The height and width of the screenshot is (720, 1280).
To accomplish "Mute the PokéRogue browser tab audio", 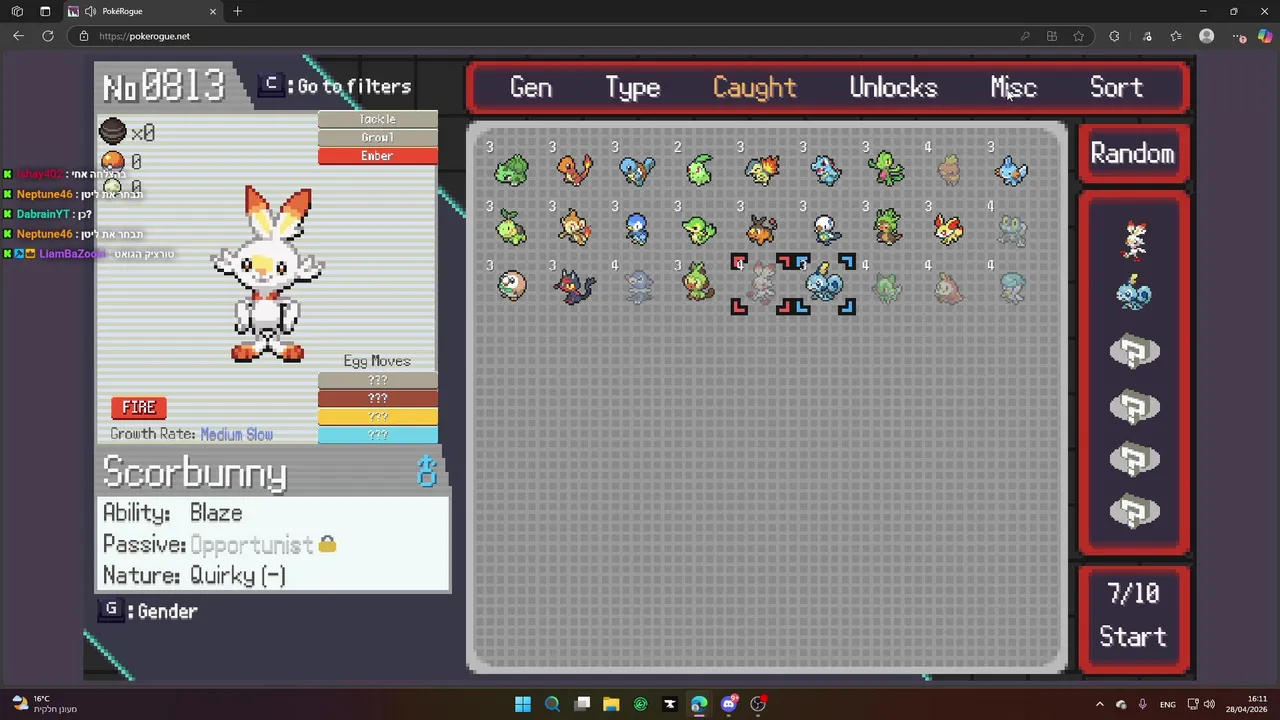I will pyautogui.click(x=91, y=11).
